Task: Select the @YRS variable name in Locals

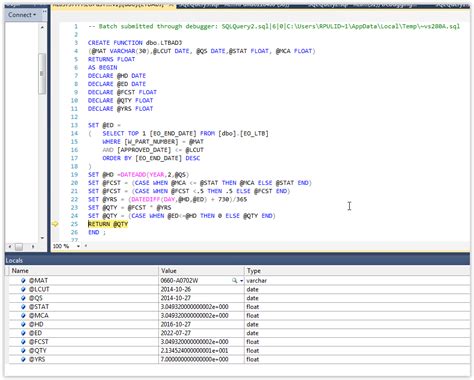Action: [37, 359]
